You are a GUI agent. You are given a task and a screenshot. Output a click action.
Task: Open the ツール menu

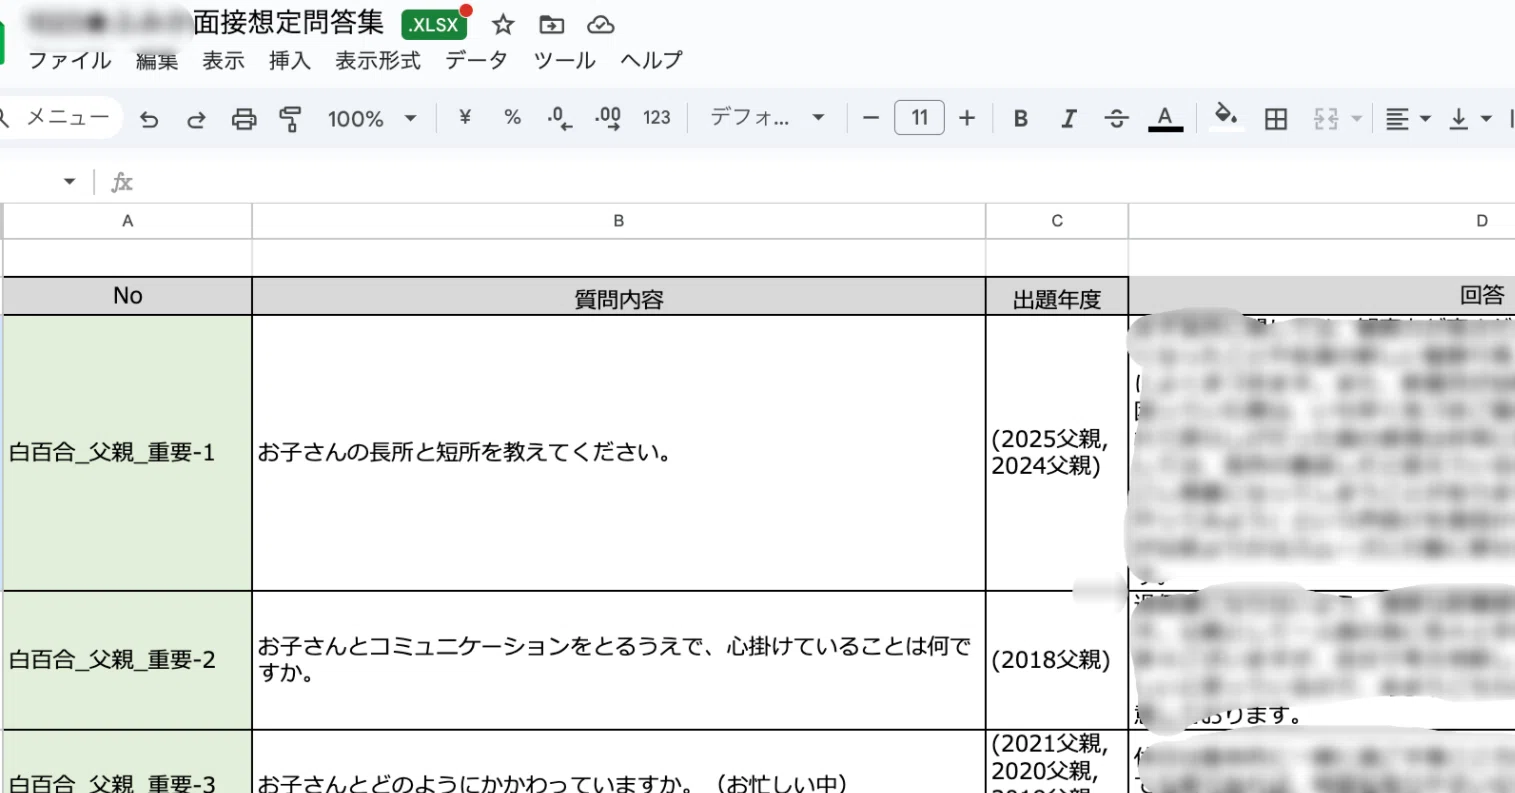pyautogui.click(x=564, y=61)
